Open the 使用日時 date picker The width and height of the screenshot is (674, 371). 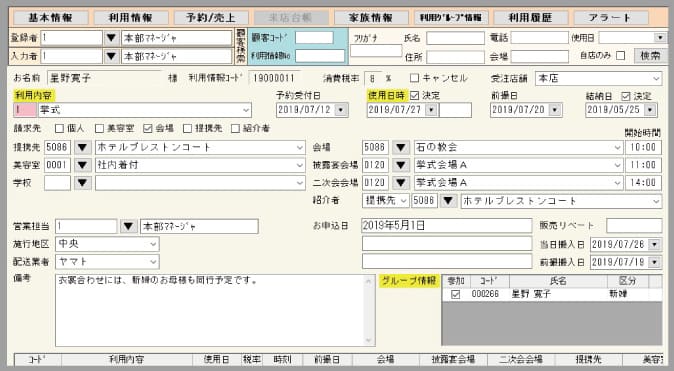[431, 110]
